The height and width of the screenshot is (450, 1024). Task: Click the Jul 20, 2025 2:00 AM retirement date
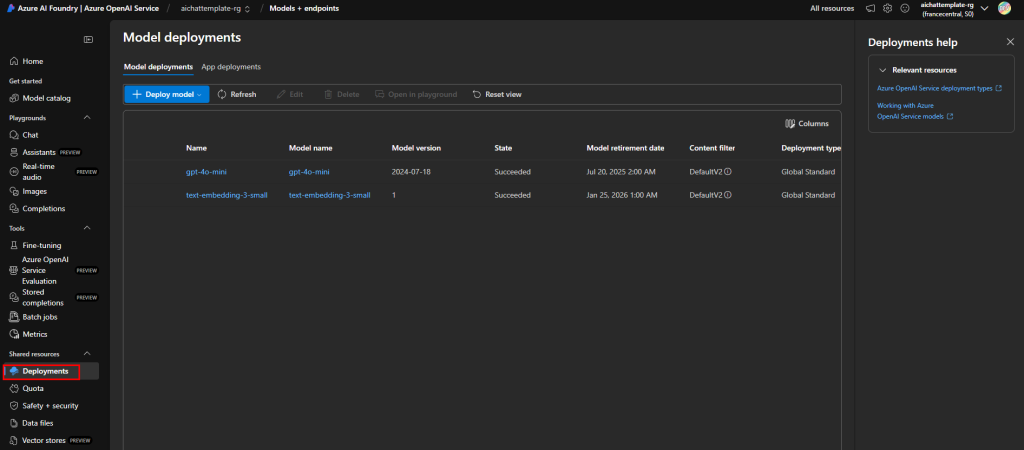(621, 172)
